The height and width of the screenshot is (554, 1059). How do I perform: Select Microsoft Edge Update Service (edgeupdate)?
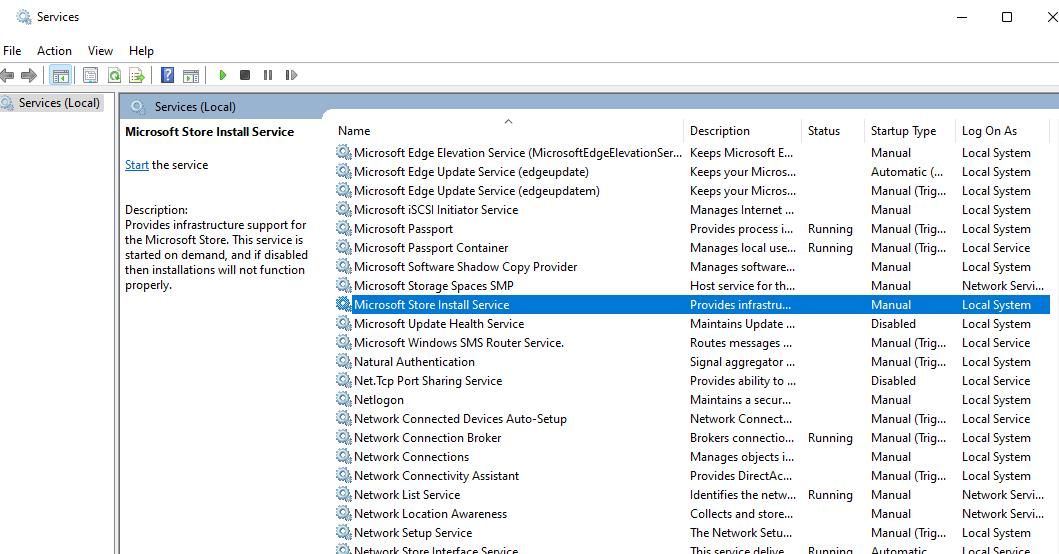[471, 172]
